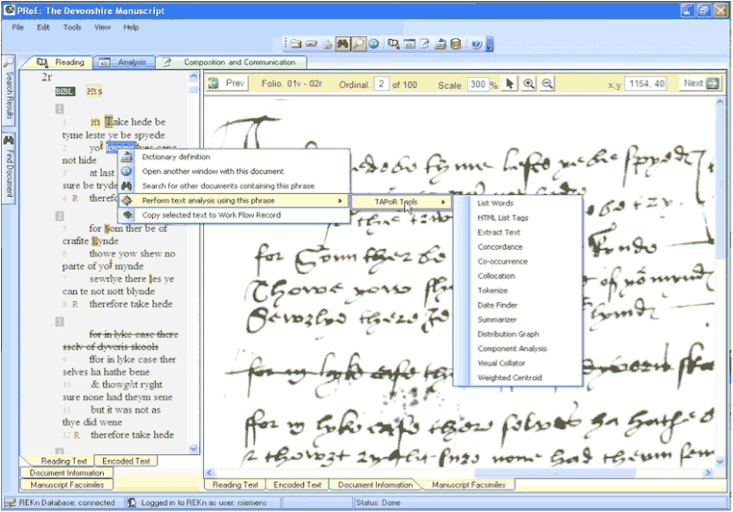Screen dimensions: 733x512
Task: Open the folder icon in the toolbar
Action: pyautogui.click(x=296, y=44)
